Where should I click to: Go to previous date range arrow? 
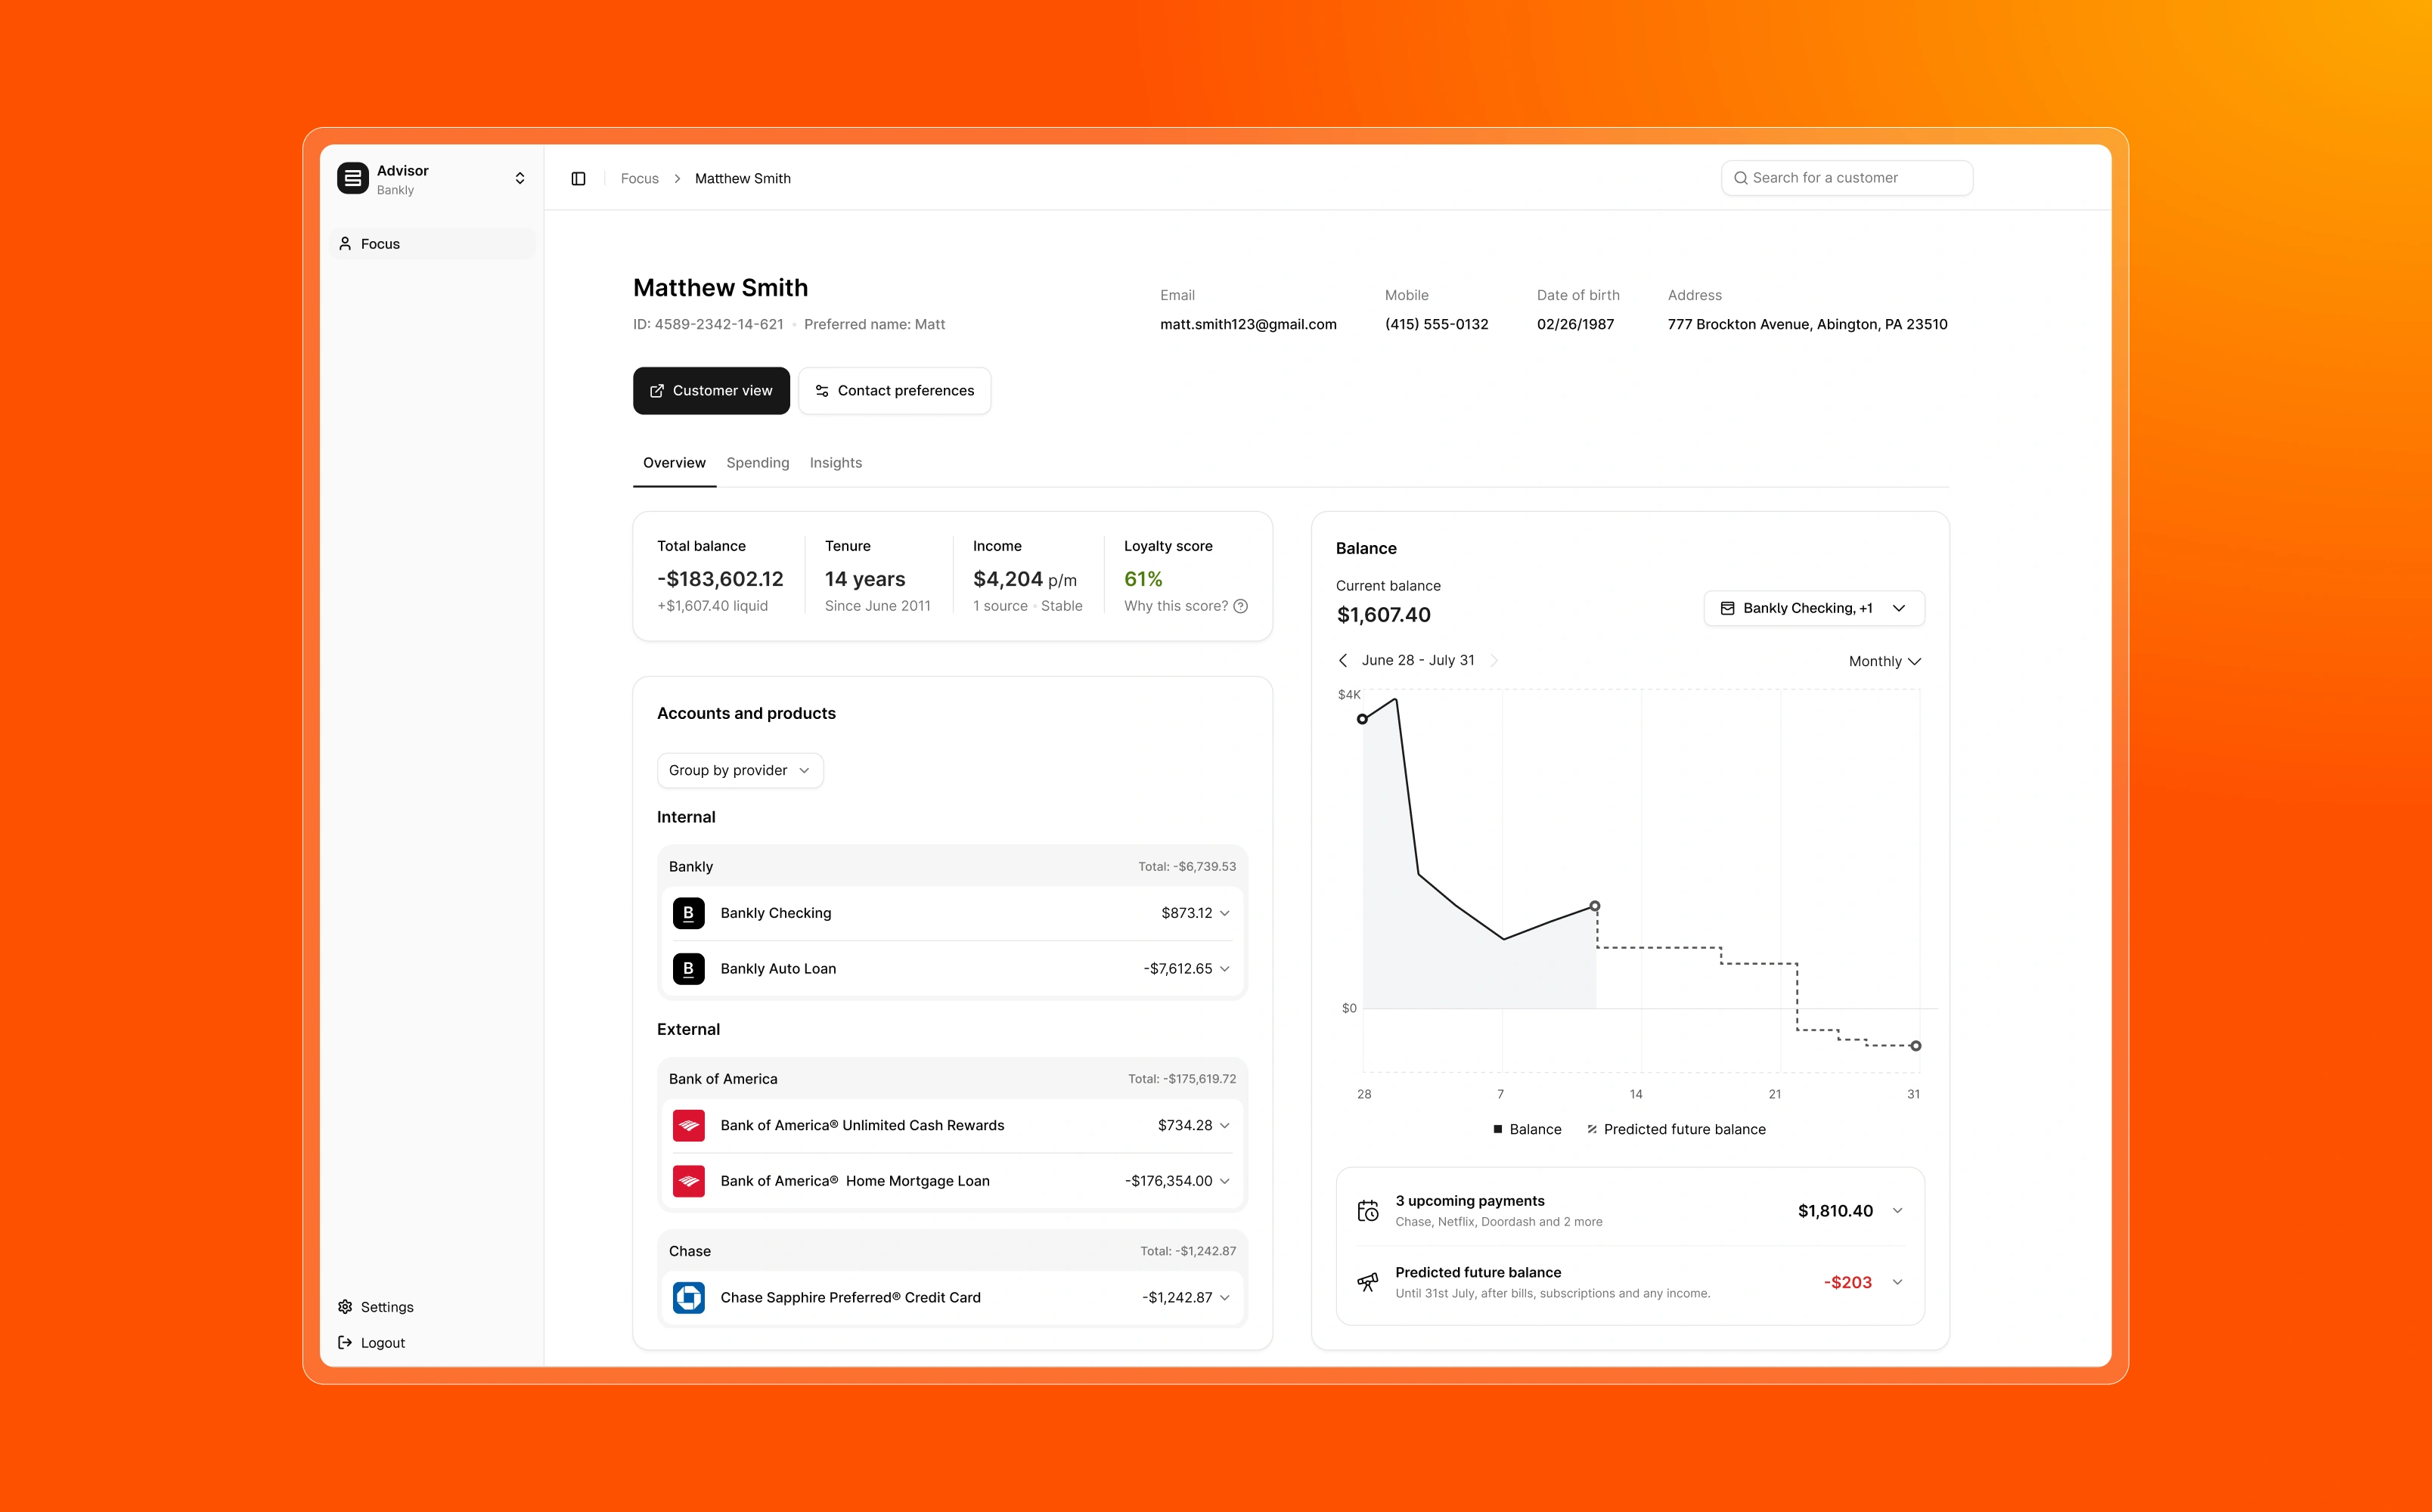click(1343, 660)
